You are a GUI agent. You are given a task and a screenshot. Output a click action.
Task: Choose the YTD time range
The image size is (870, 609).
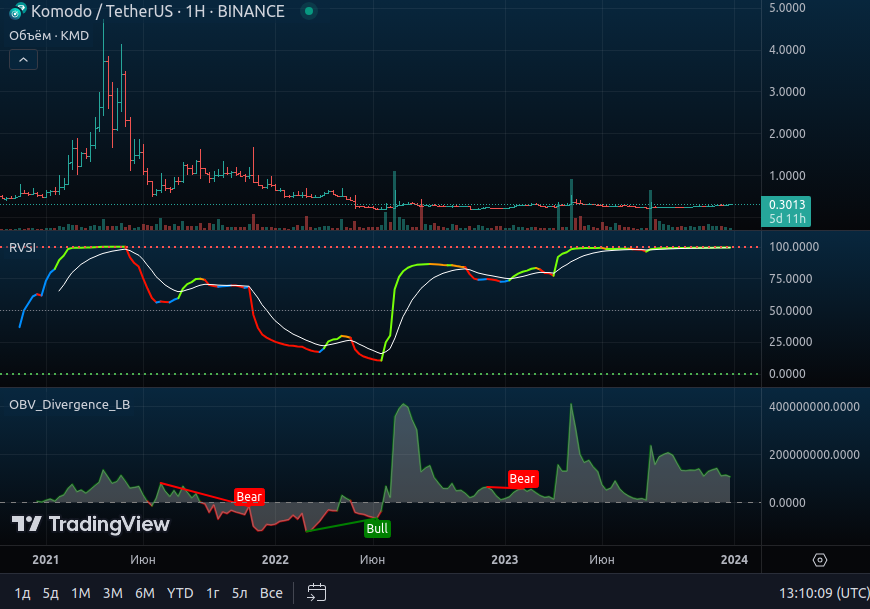click(x=180, y=593)
